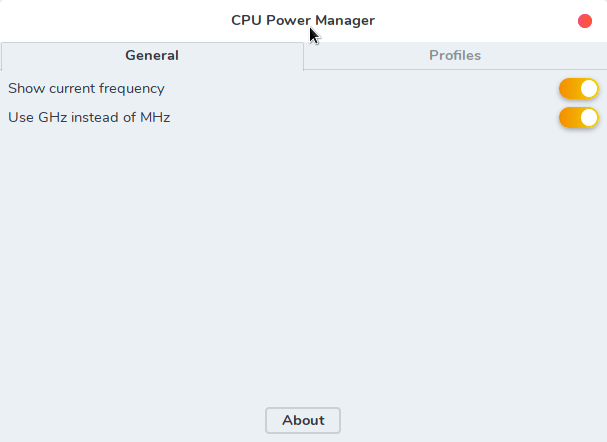Open the Profiles settings page
607x442 pixels.
point(455,56)
